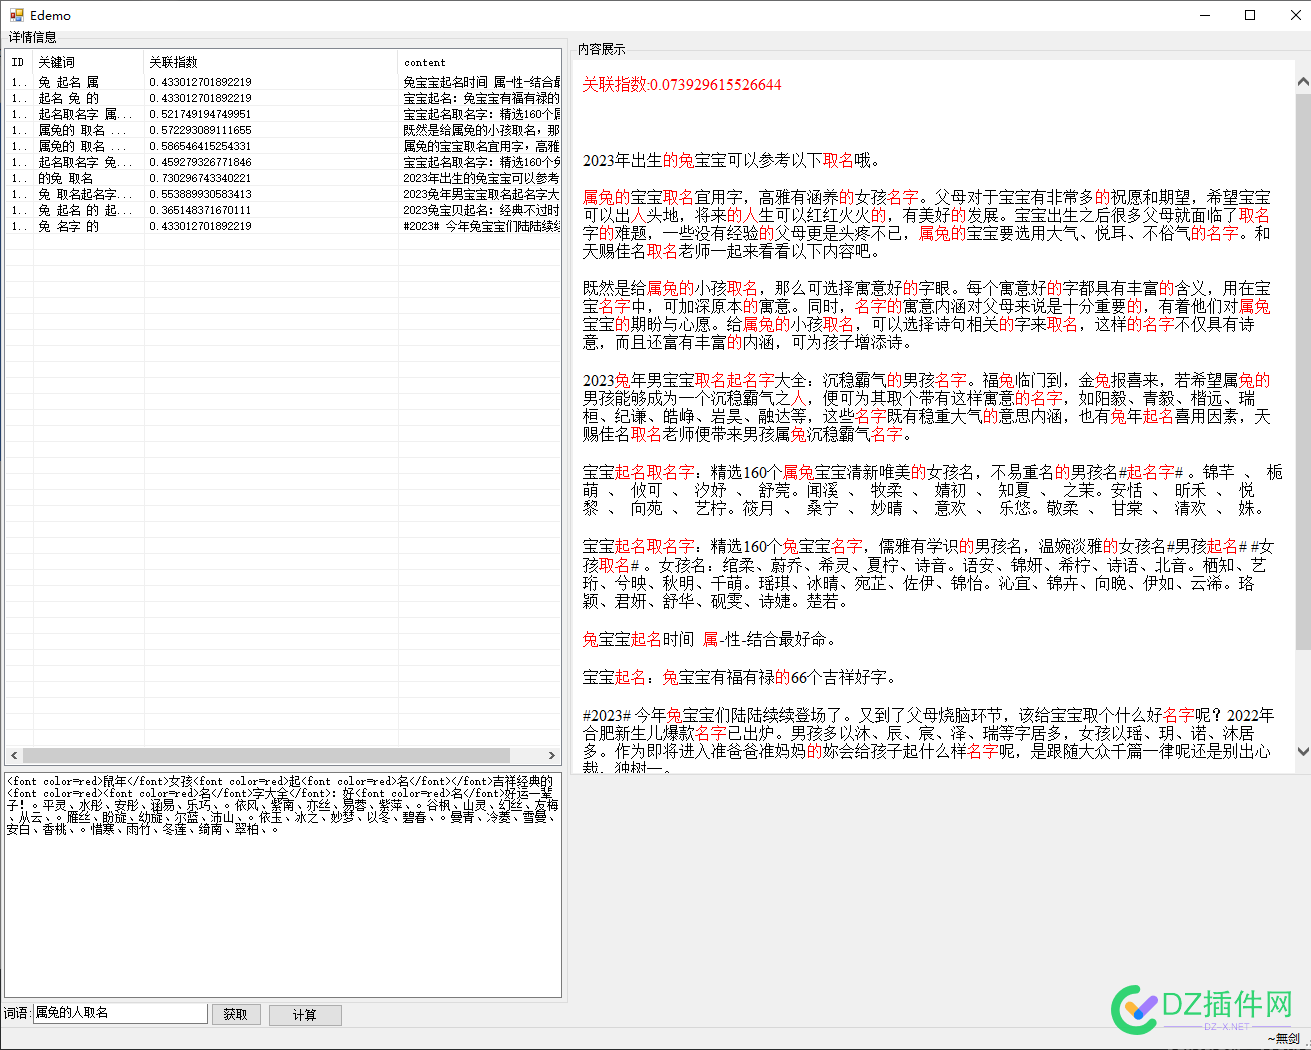Click the index value 0.730296743340221
The width and height of the screenshot is (1311, 1050).
click(200, 178)
